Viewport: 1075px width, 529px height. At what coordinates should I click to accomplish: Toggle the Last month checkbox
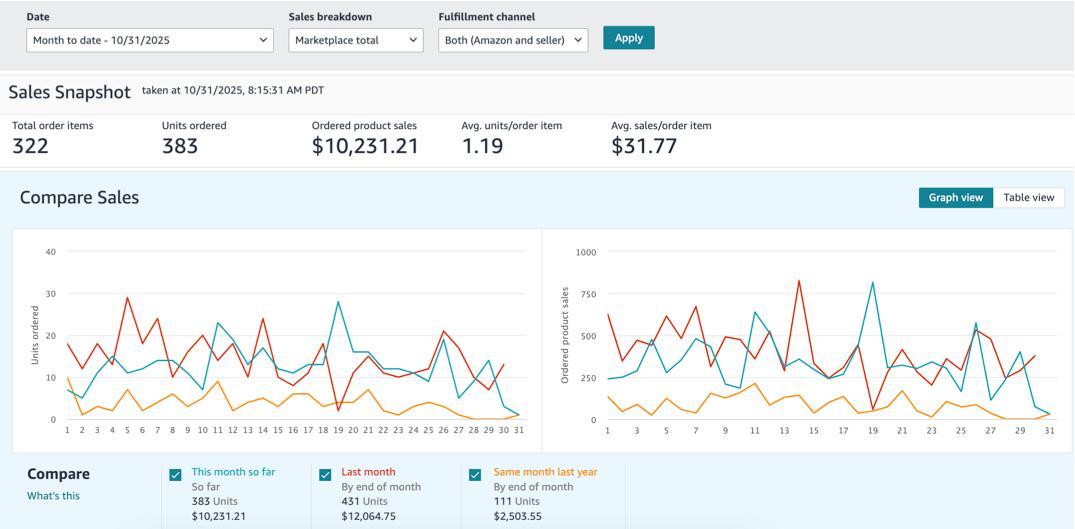click(x=325, y=475)
